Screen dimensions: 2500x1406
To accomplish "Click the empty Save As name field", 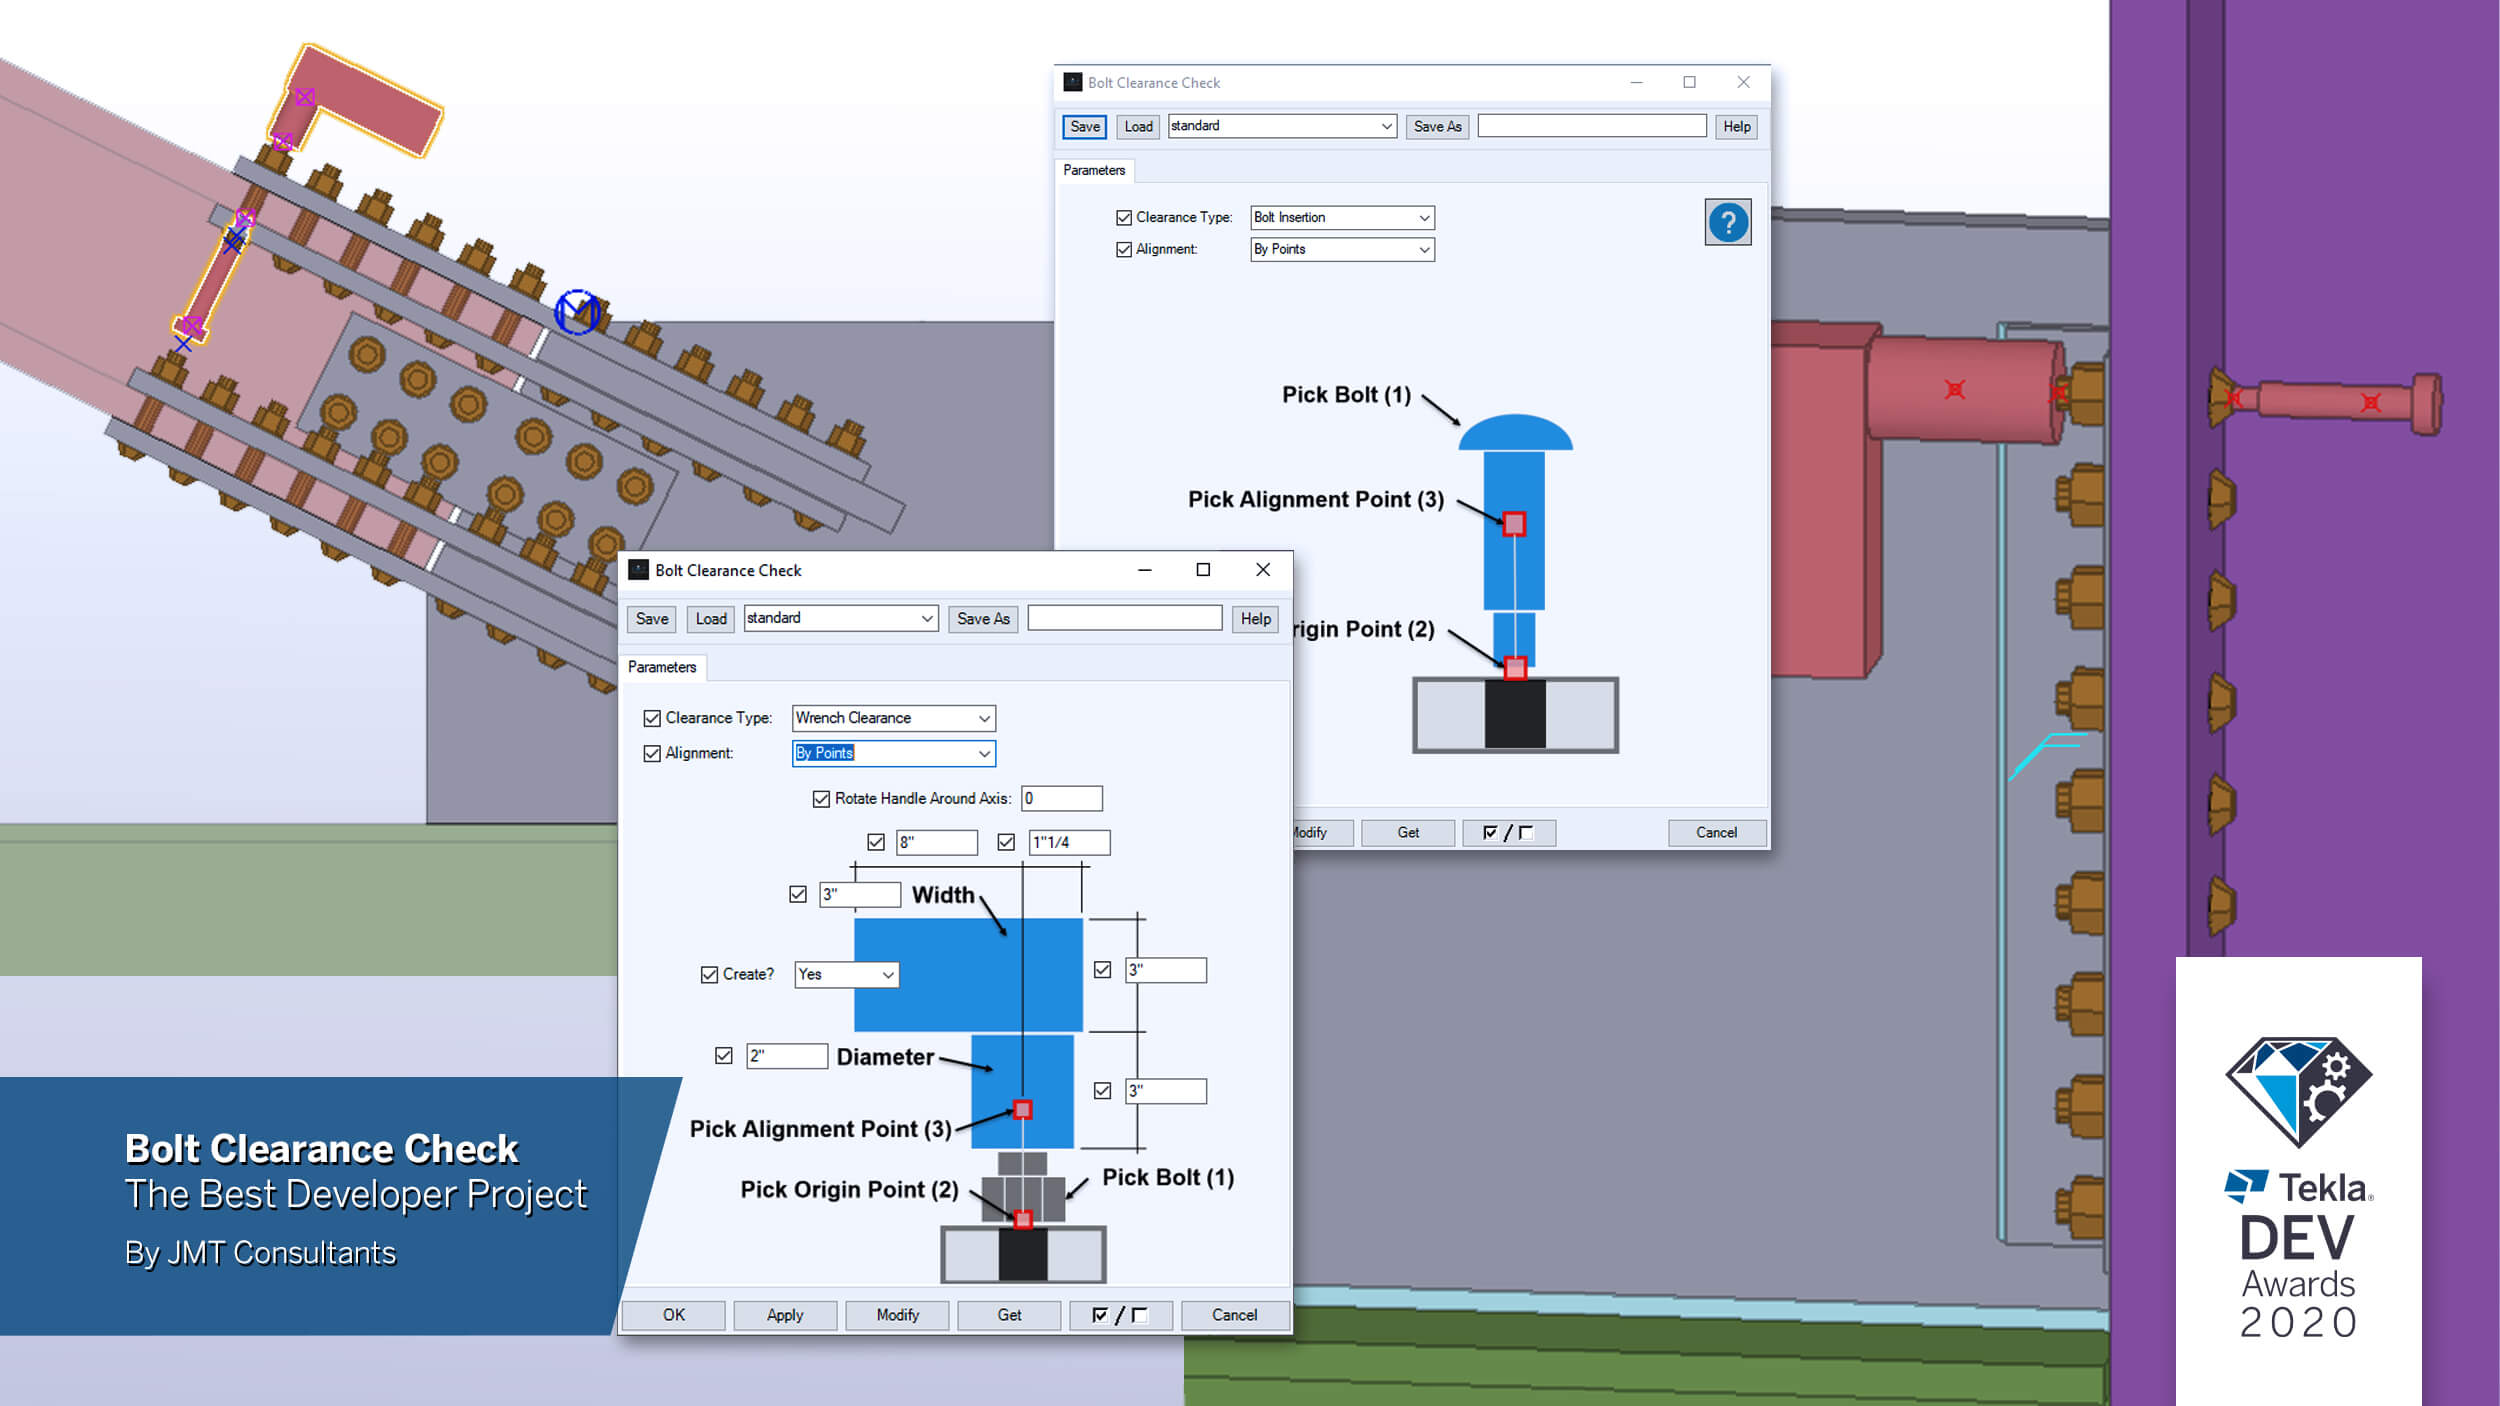I will 1124,618.
